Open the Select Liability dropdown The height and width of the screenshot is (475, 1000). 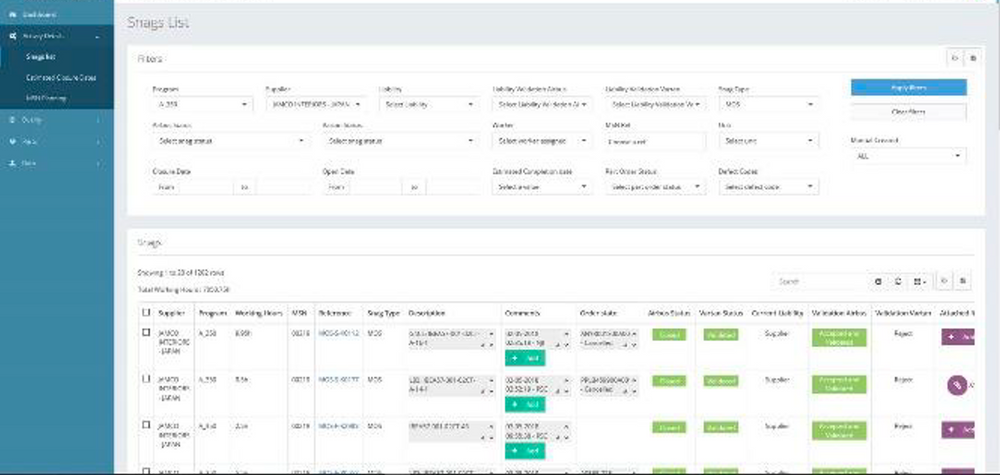[x=429, y=104]
